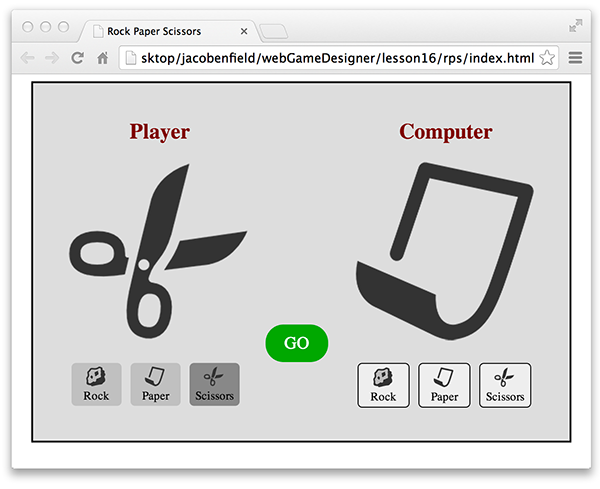600x489 pixels.
Task: Open the Chrome hamburger menu
Action: pyautogui.click(x=575, y=58)
